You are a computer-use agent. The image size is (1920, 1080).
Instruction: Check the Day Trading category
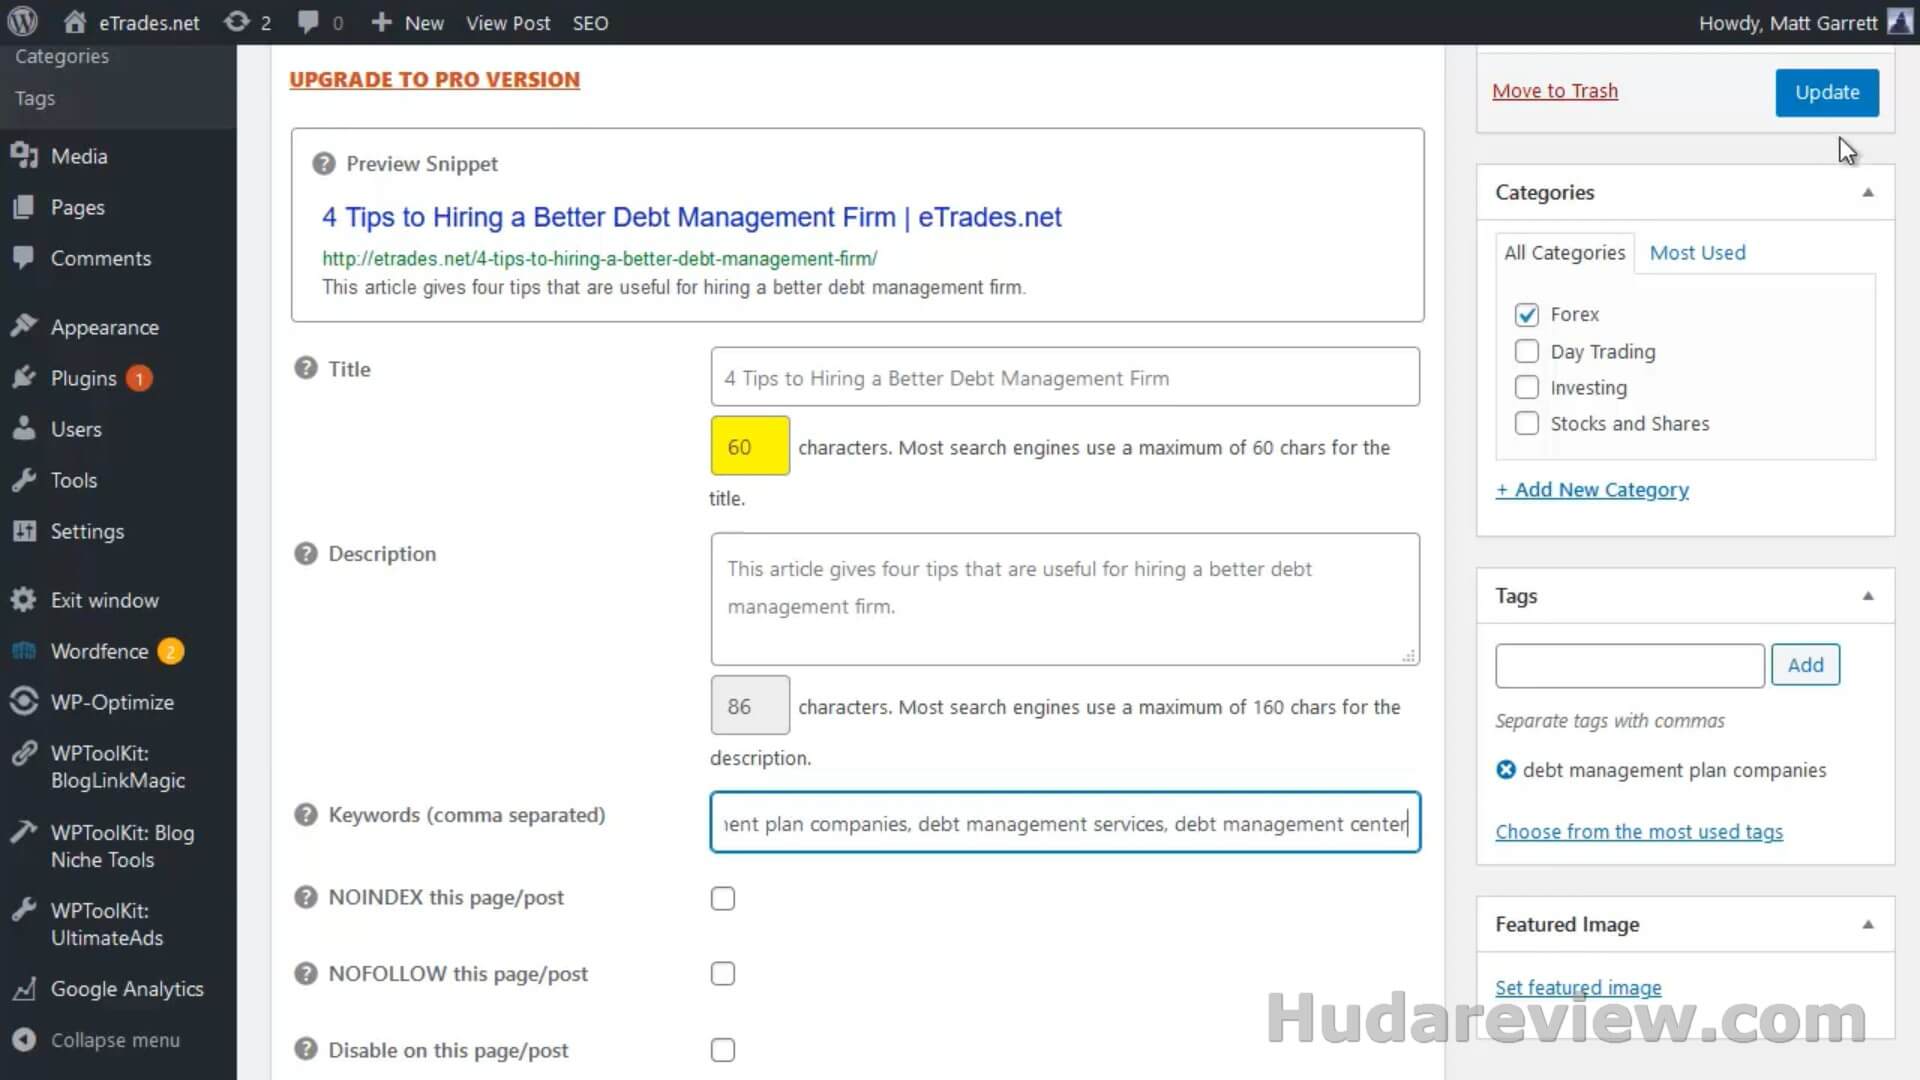pos(1526,351)
